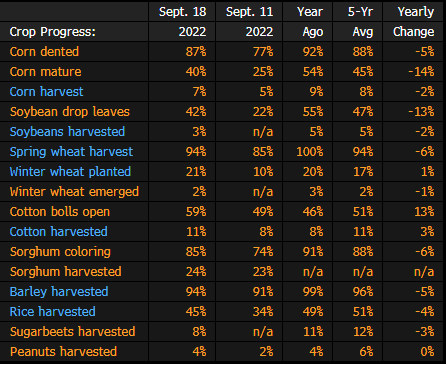The width and height of the screenshot is (447, 365).
Task: Click the Sugarbeets harvested row label
Action: pos(73,332)
